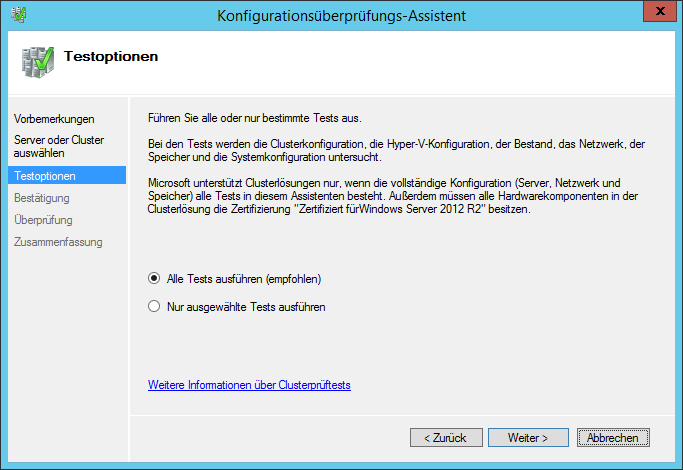Click the Zusammenfassung step in sidebar
Viewport: 683px width, 470px height.
click(58, 242)
